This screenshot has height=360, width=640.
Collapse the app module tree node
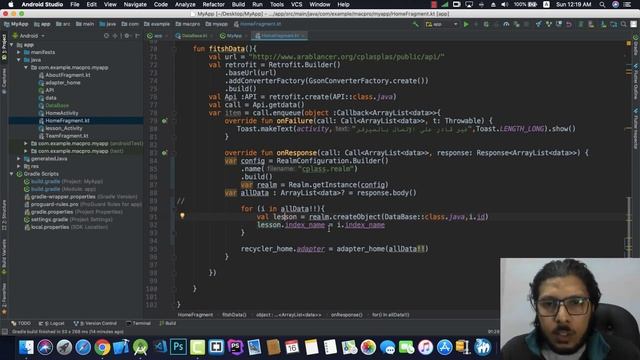tap(12, 44)
